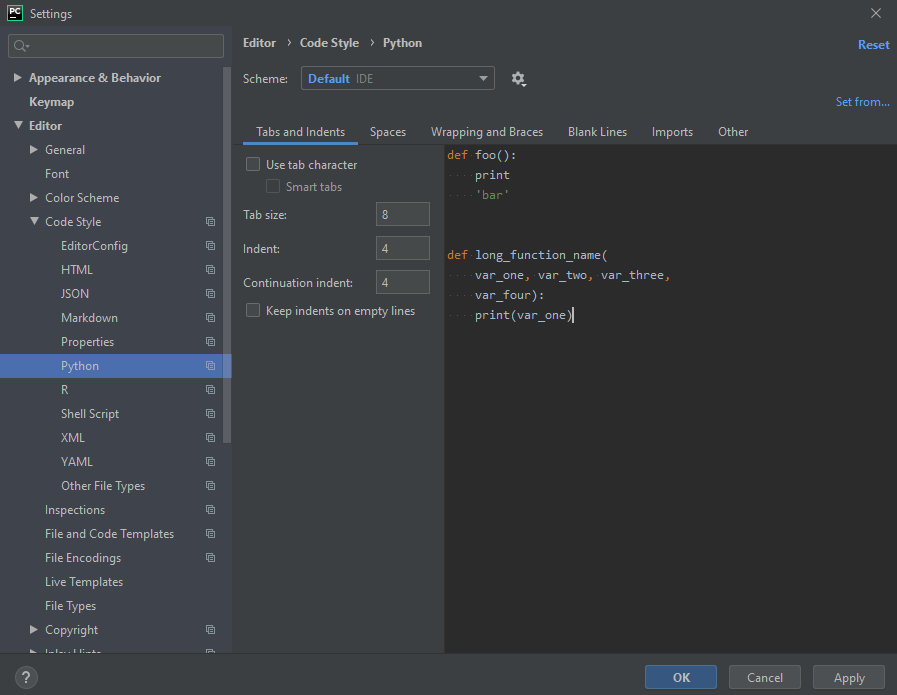
Task: Focus the Tab size input field
Action: 403,215
